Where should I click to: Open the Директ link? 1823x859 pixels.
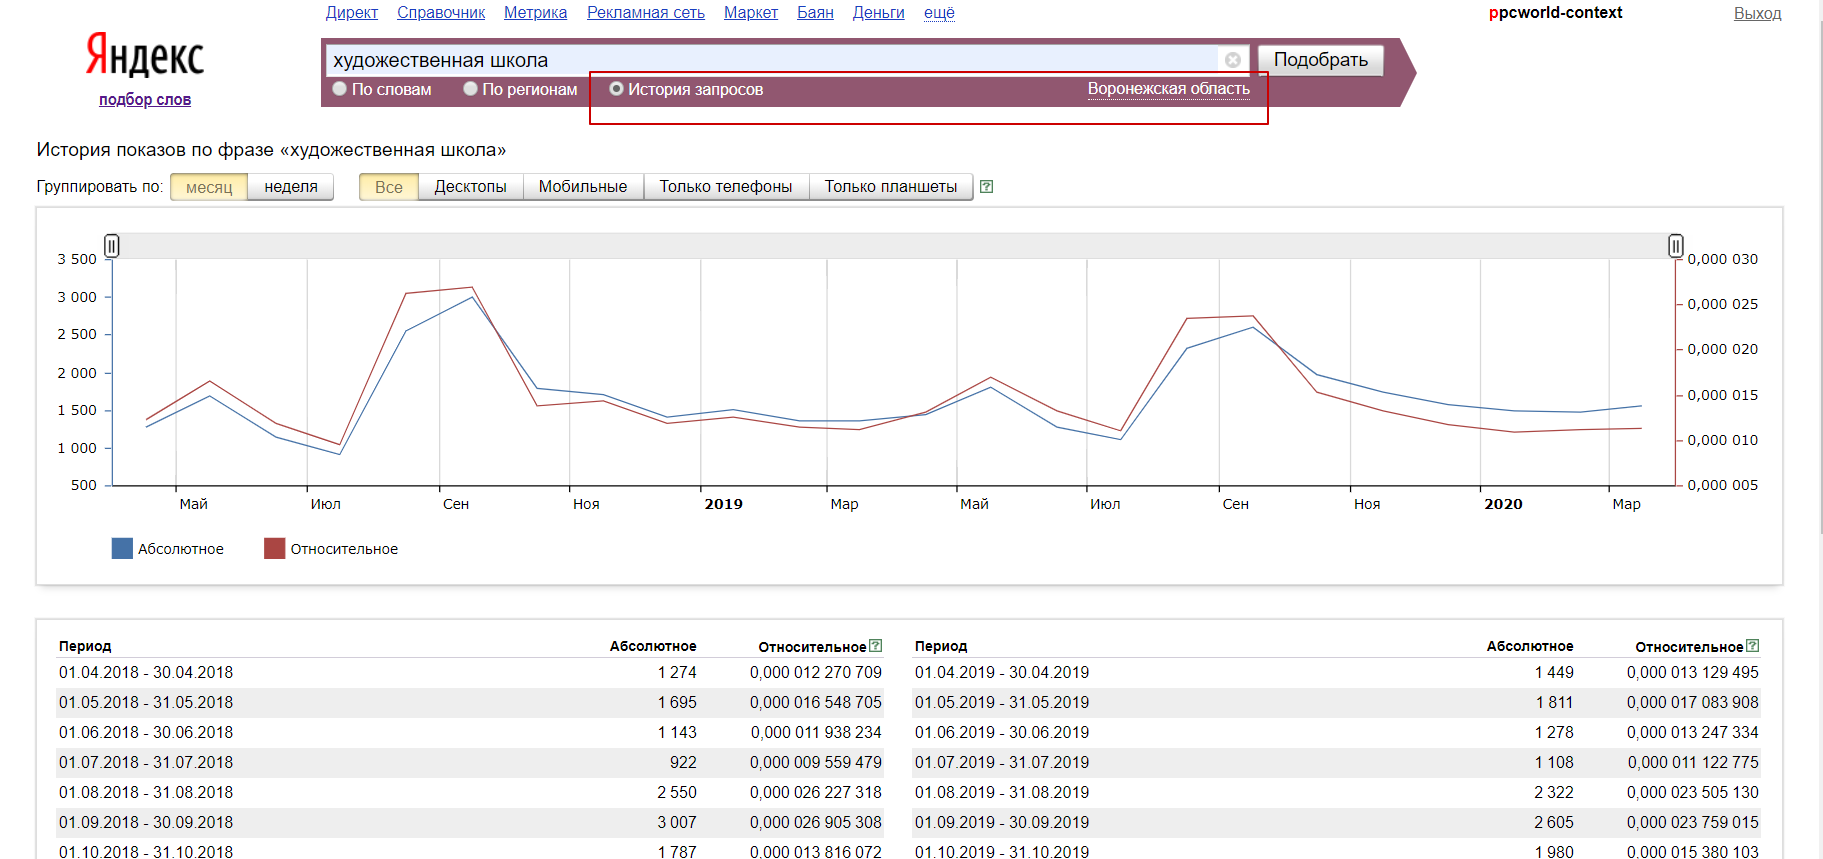coord(352,13)
